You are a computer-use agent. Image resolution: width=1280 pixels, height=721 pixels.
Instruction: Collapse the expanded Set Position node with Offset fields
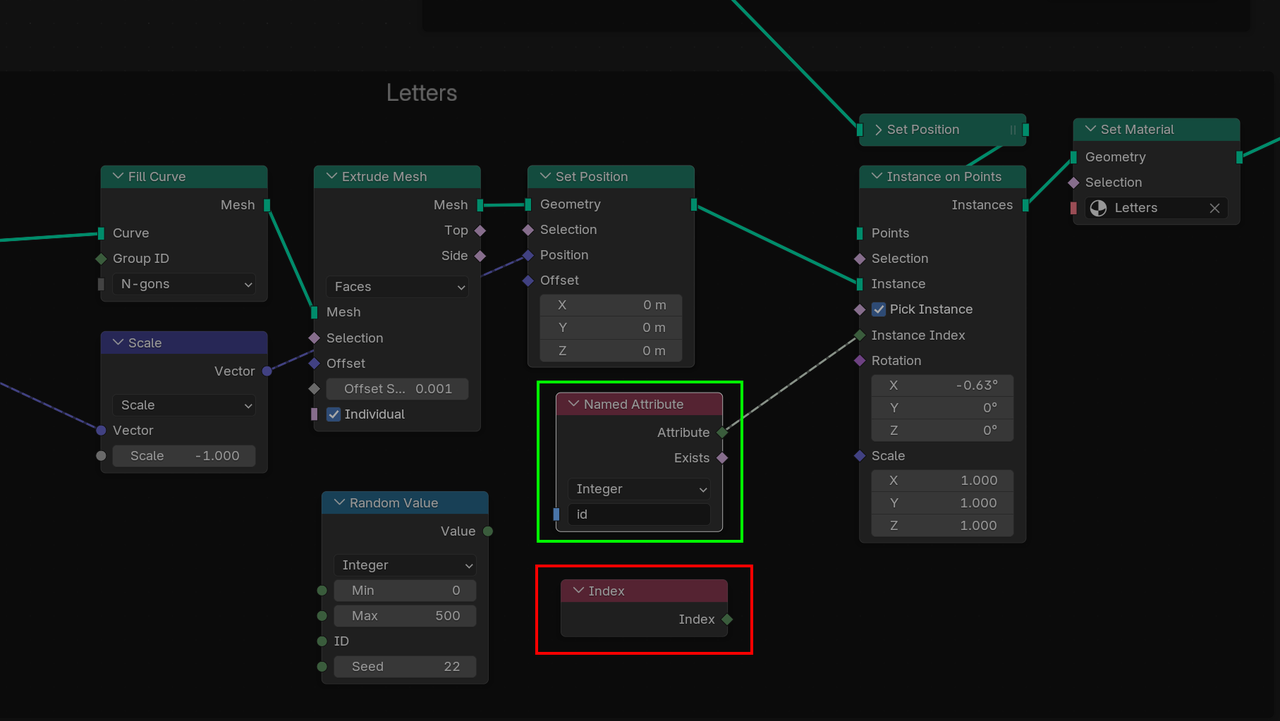tap(545, 177)
